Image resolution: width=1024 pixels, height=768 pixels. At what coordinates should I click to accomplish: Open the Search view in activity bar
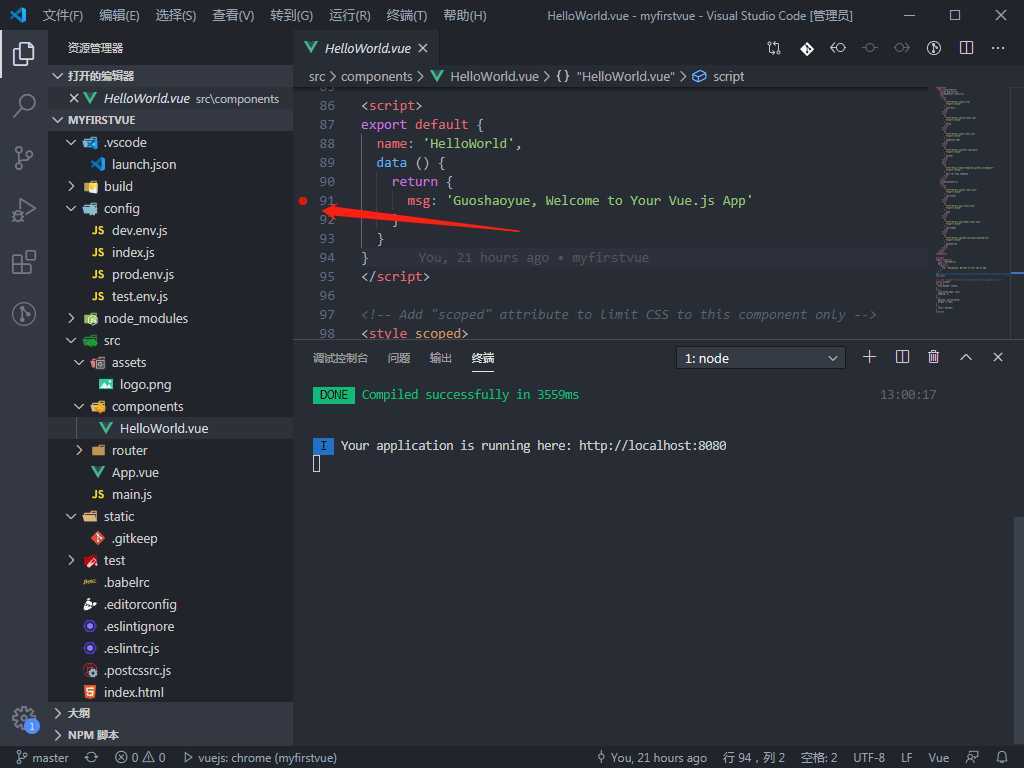pos(24,105)
